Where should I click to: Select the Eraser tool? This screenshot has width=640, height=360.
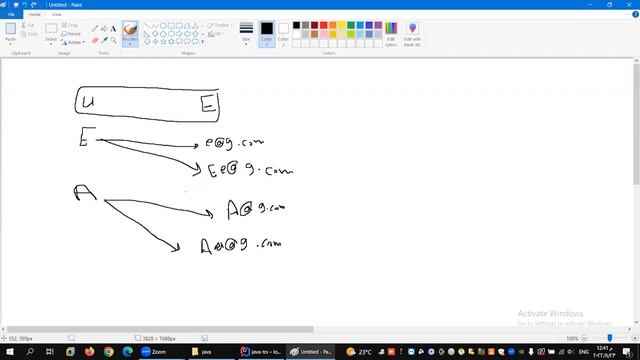pyautogui.click(x=95, y=40)
